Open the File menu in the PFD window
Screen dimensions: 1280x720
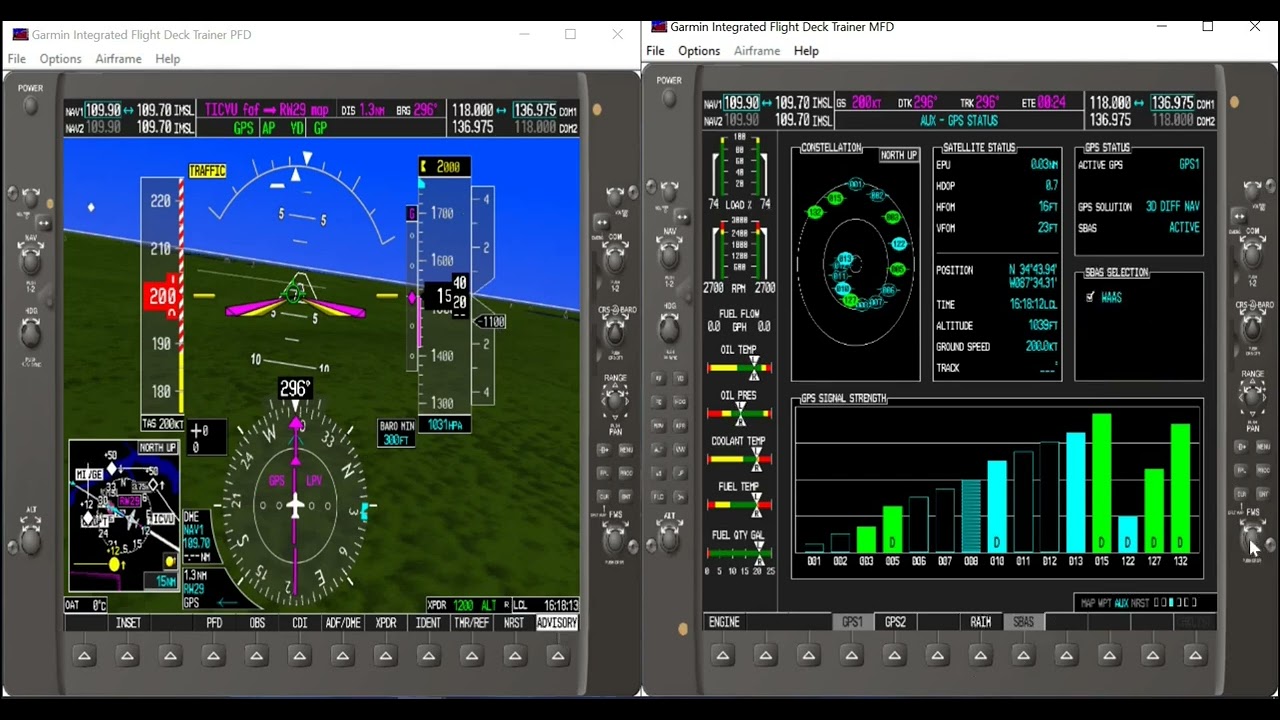pyautogui.click(x=17, y=59)
